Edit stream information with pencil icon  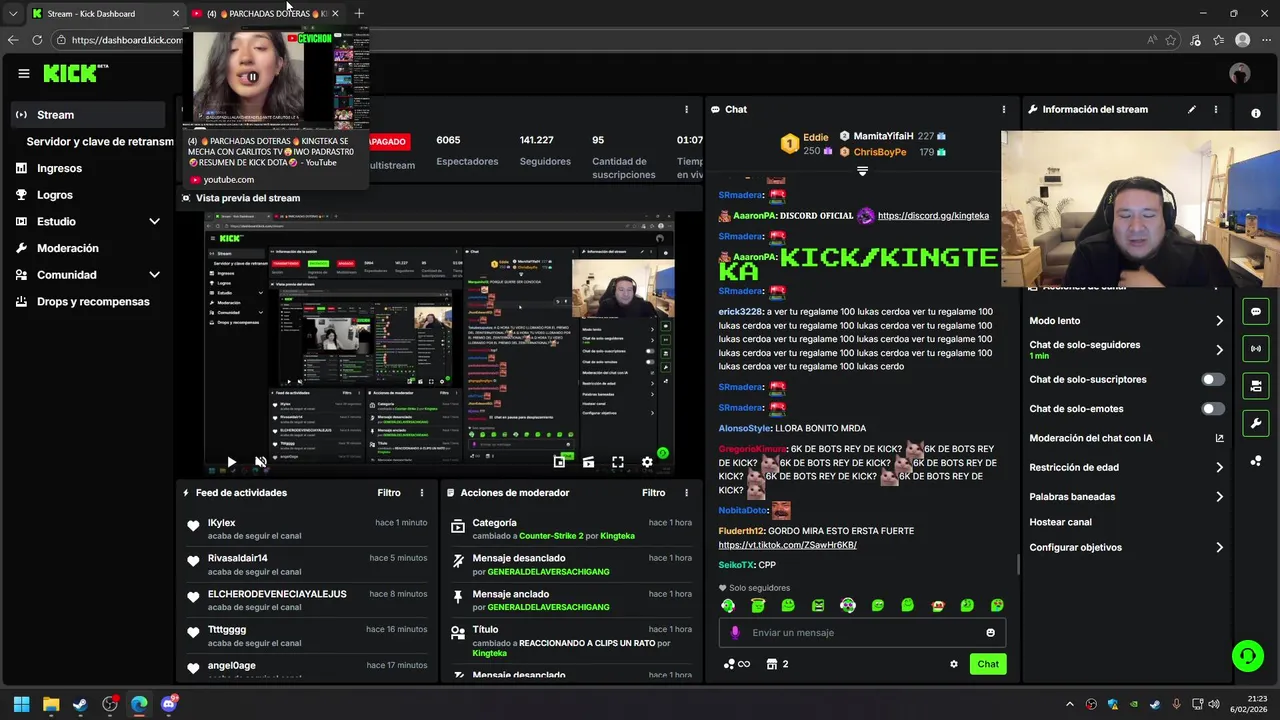[x=1192, y=109]
